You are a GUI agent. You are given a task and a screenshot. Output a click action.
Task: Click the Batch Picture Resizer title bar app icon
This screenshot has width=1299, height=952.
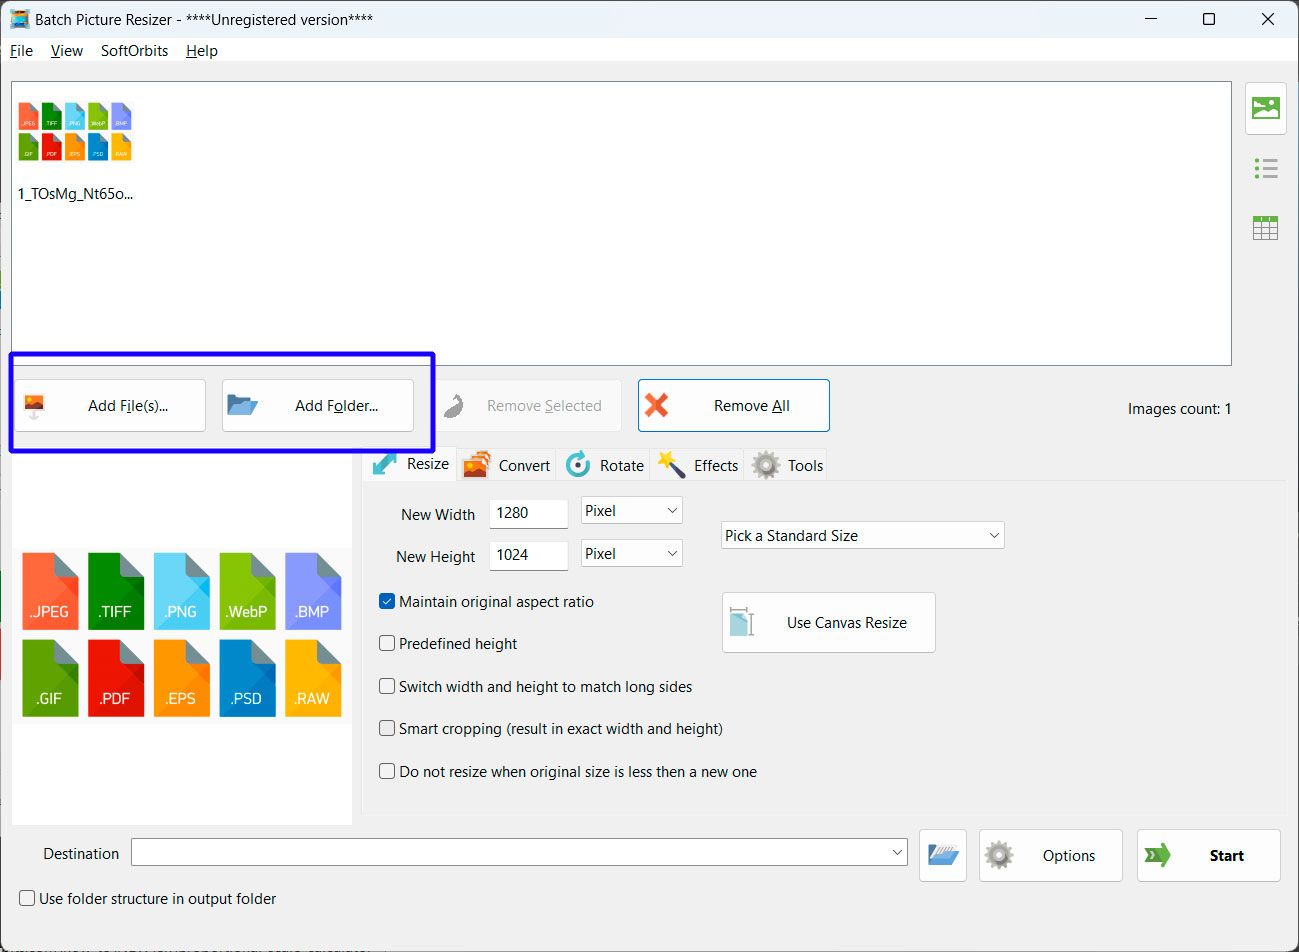coord(19,19)
